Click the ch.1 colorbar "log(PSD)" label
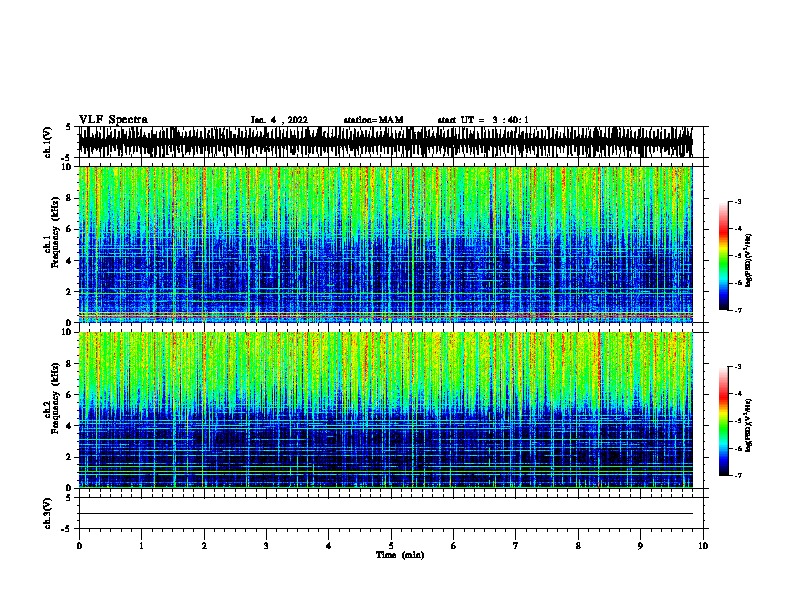792x612 pixels. [x=748, y=260]
